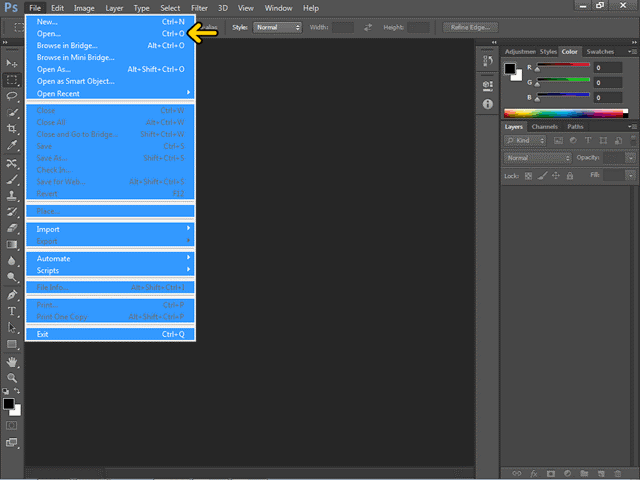The image size is (640, 480).
Task: Select the Lasso tool
Action: (12, 96)
